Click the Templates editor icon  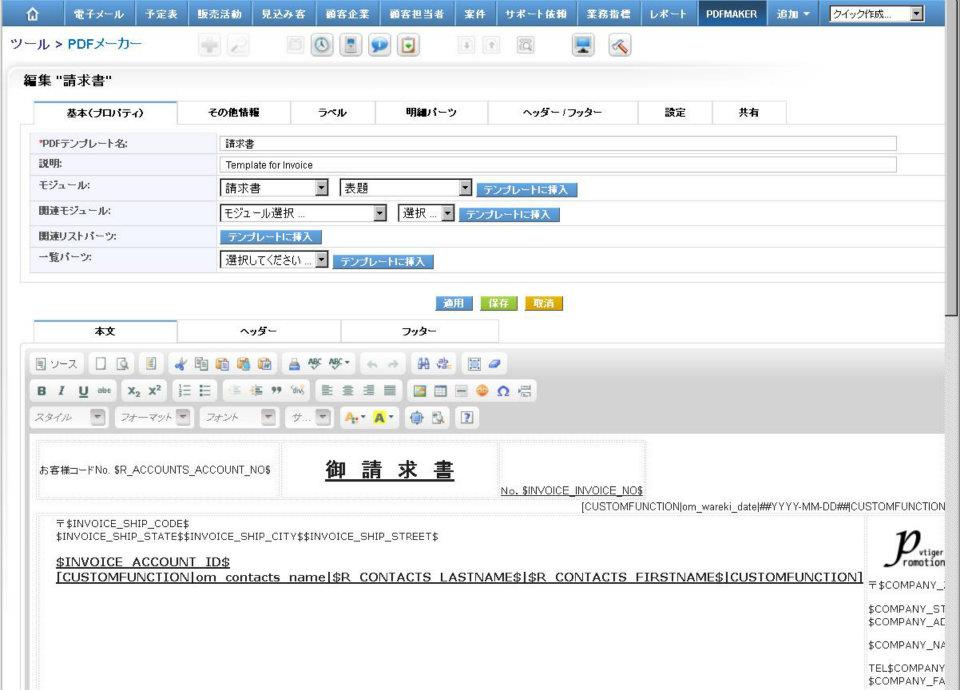click(151, 364)
